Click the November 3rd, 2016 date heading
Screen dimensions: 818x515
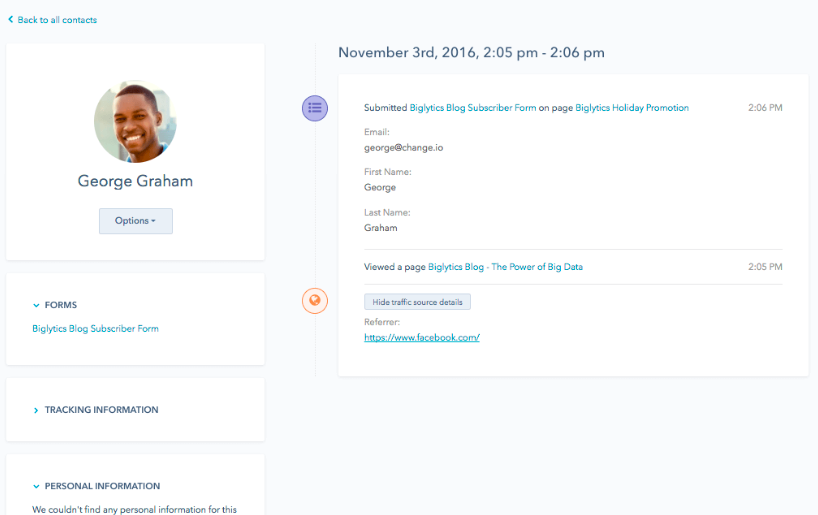tap(471, 52)
